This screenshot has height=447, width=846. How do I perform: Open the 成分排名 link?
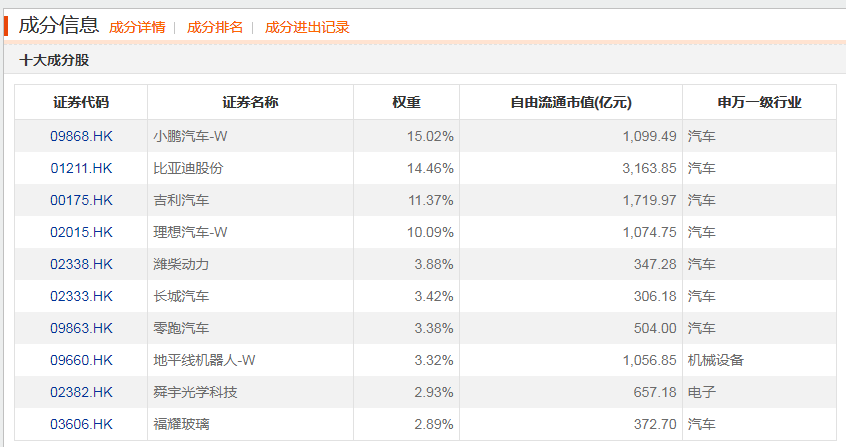pos(215,28)
